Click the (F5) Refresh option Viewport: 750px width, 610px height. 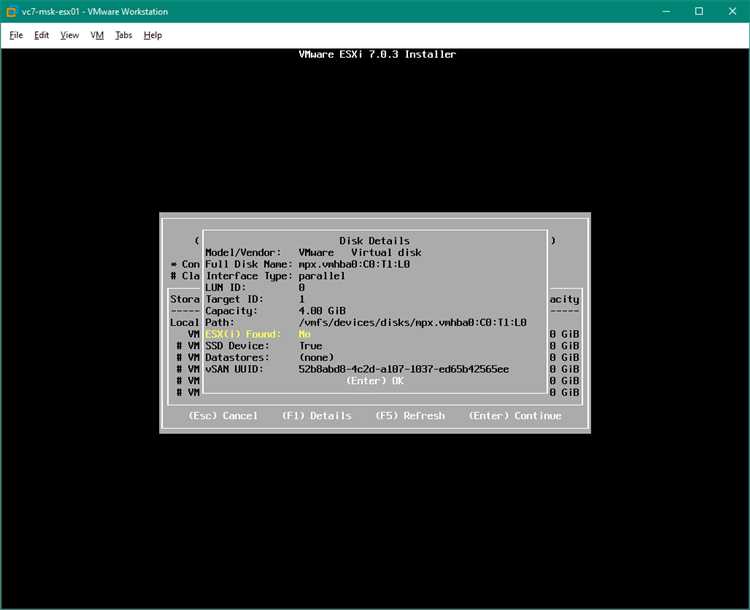pos(410,416)
